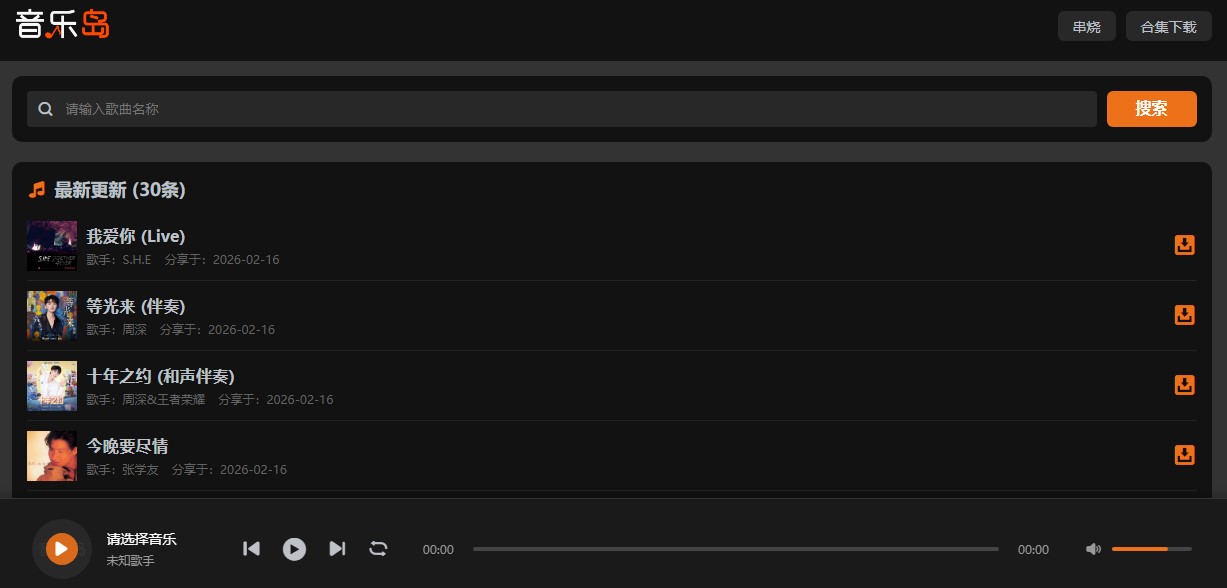Open the 今晚要尽情 album thumbnail
The height and width of the screenshot is (588, 1227).
click(x=52, y=456)
